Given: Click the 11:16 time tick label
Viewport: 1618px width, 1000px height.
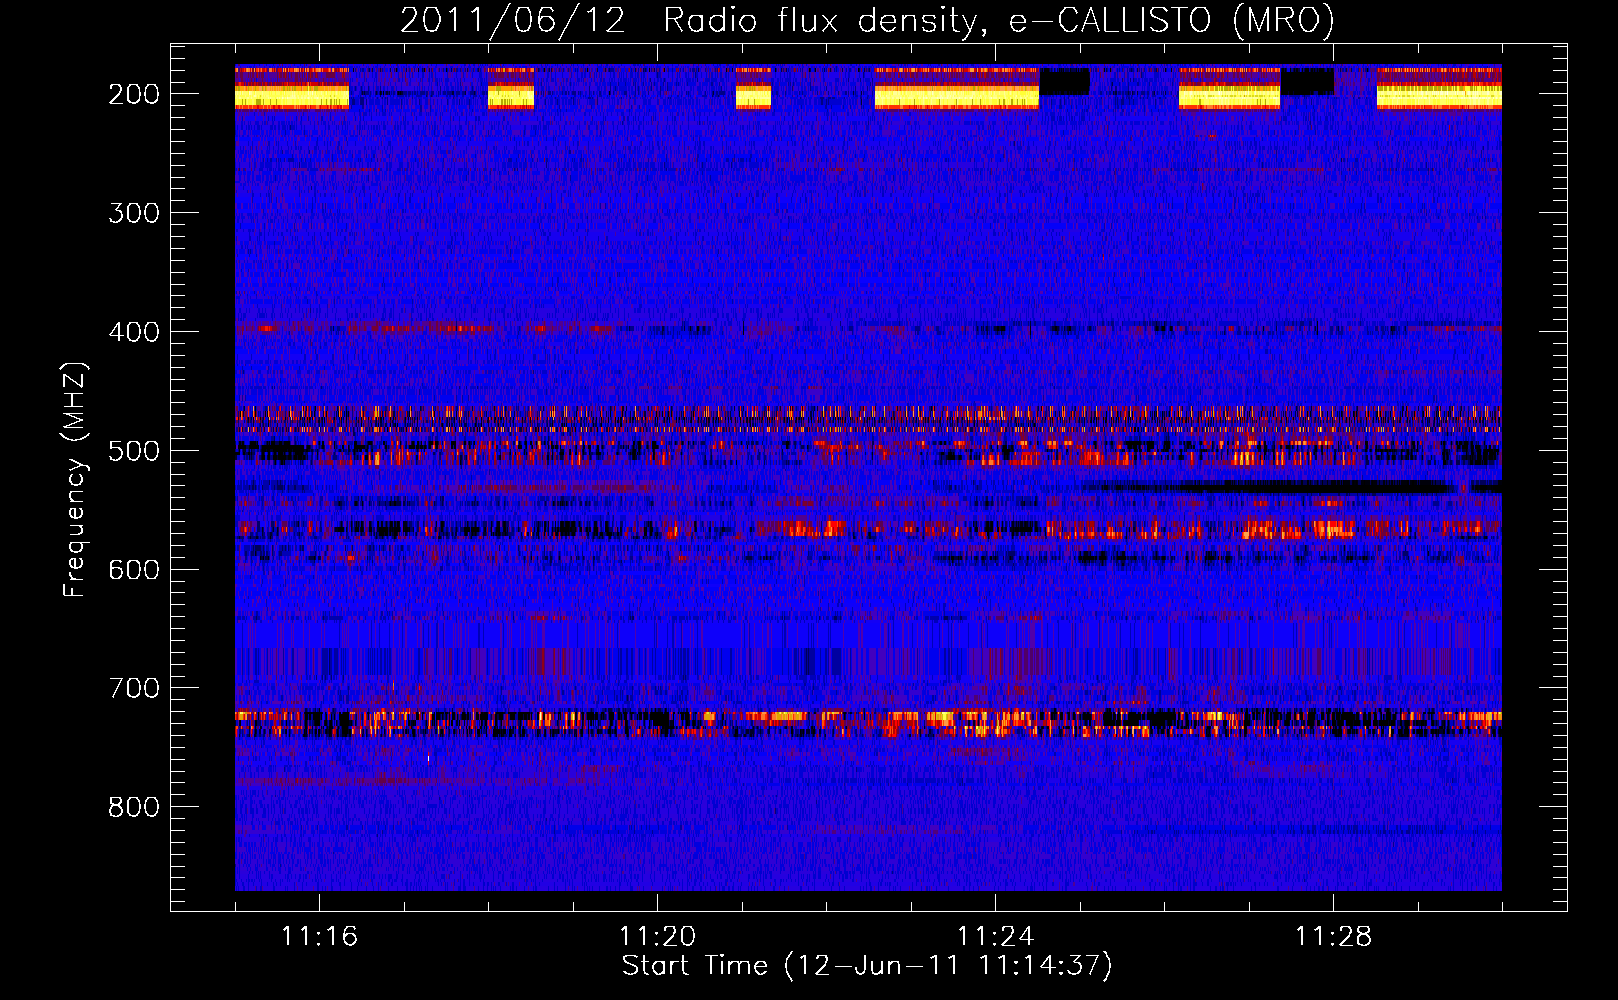Looking at the screenshot, I should pyautogui.click(x=319, y=937).
